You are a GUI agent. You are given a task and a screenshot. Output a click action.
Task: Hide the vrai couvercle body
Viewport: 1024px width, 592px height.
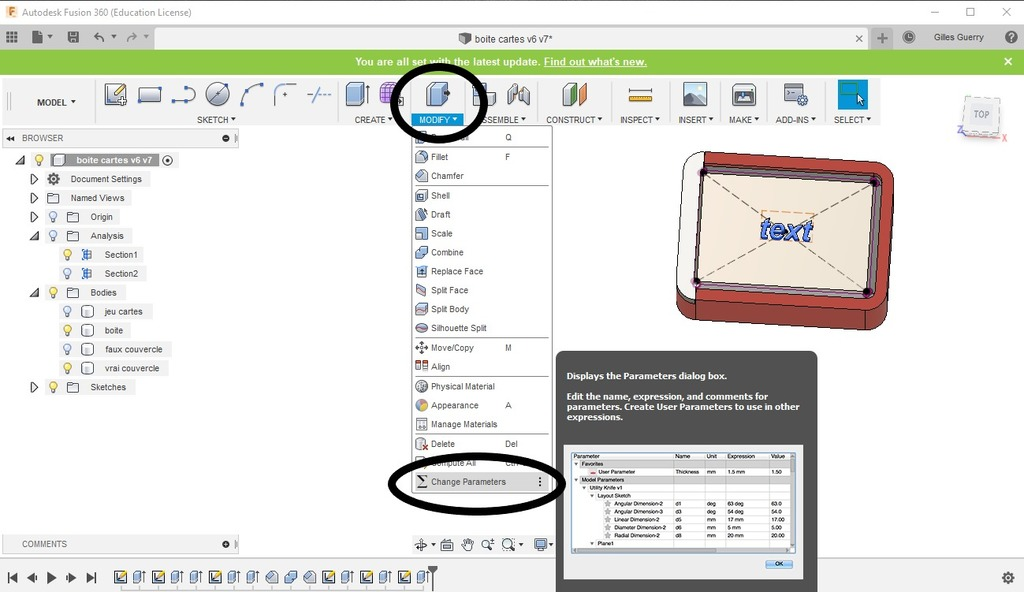point(67,369)
